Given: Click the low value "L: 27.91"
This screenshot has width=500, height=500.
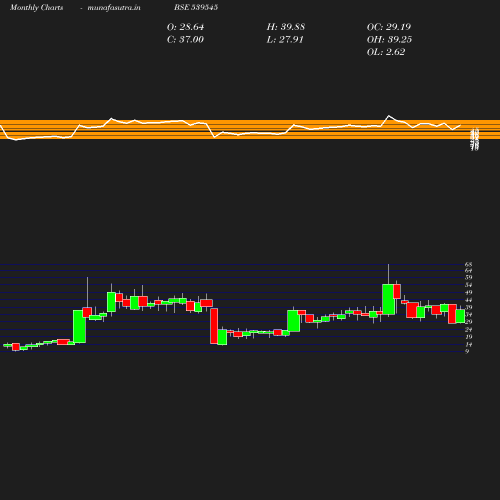Looking at the screenshot, I should (285, 40).
